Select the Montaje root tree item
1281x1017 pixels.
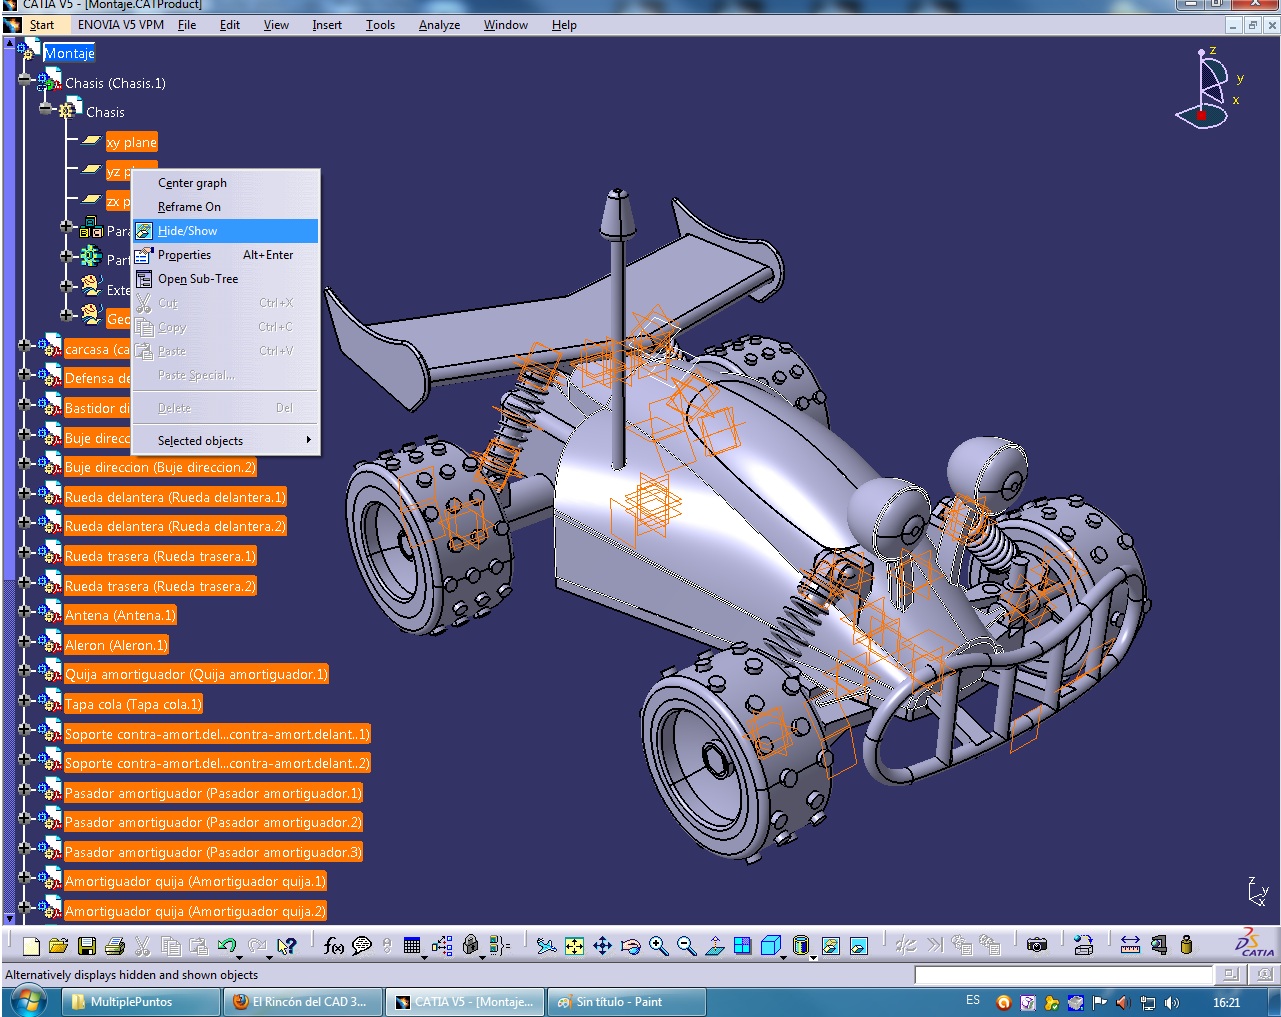point(69,53)
